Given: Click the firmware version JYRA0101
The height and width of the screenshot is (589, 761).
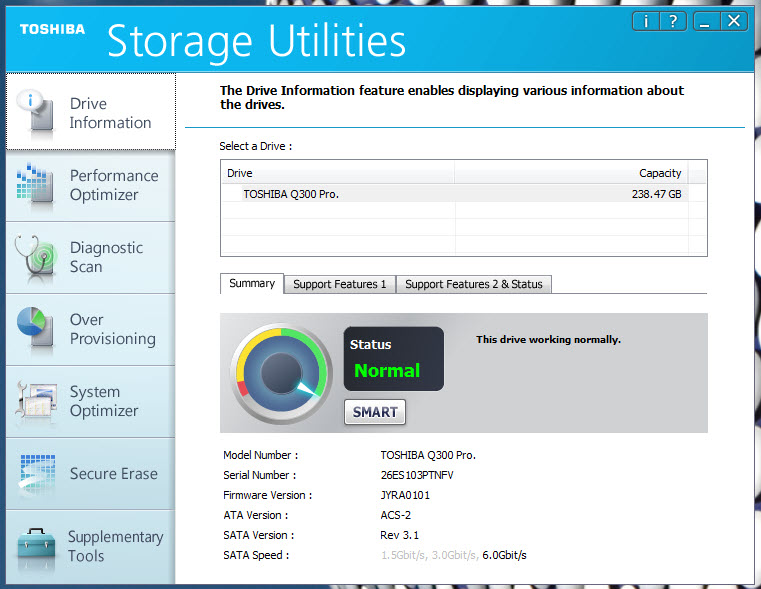Looking at the screenshot, I should click(x=405, y=495).
